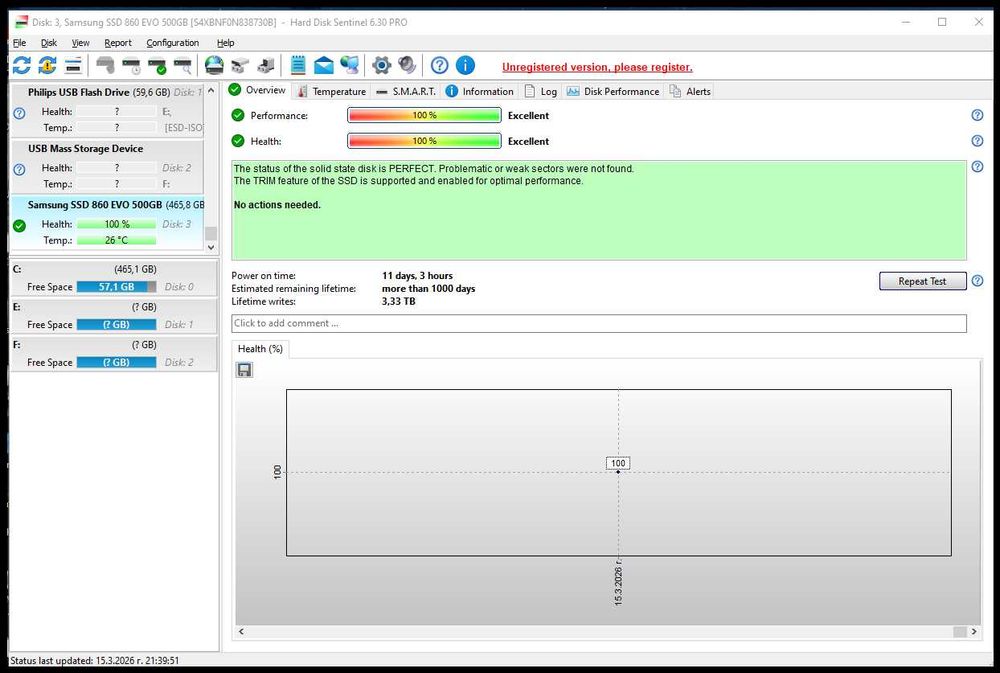Click the 100 data point label in the graph

coord(618,464)
